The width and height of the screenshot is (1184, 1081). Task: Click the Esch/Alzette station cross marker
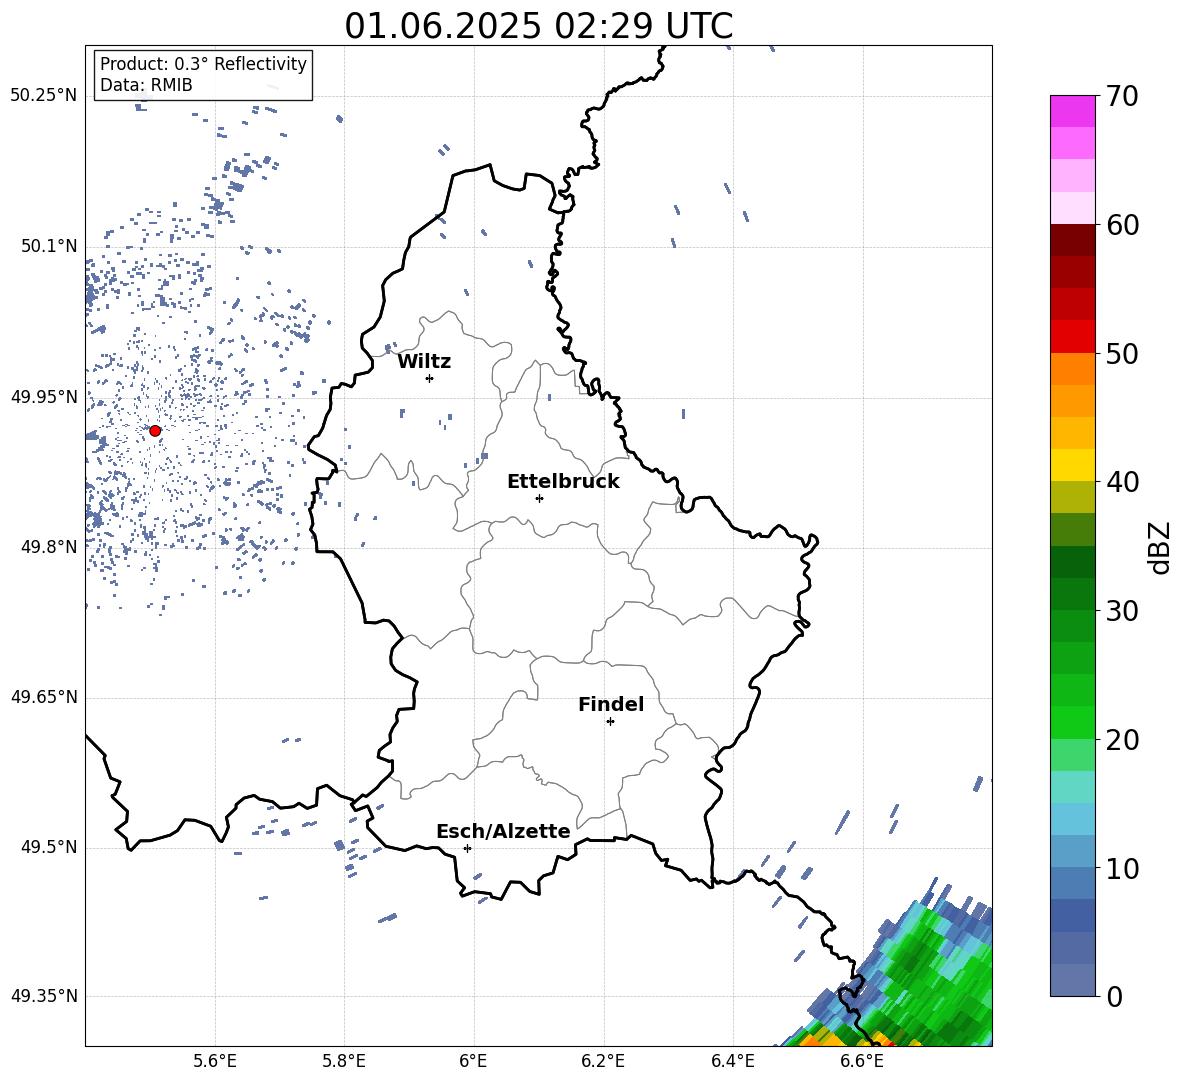[467, 848]
